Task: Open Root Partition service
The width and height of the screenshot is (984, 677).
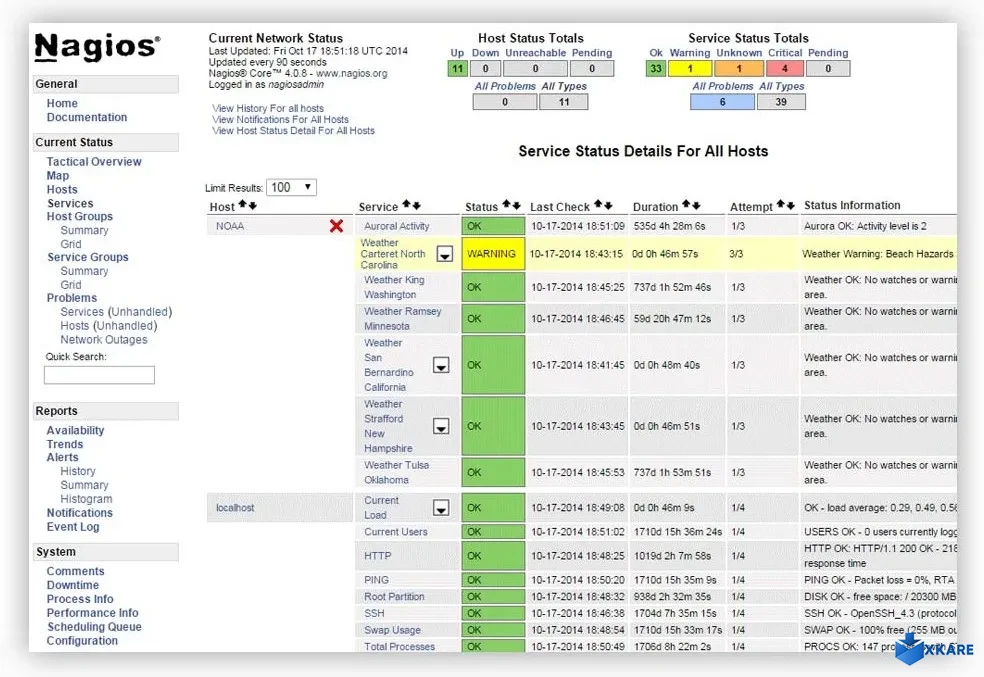Action: (394, 597)
